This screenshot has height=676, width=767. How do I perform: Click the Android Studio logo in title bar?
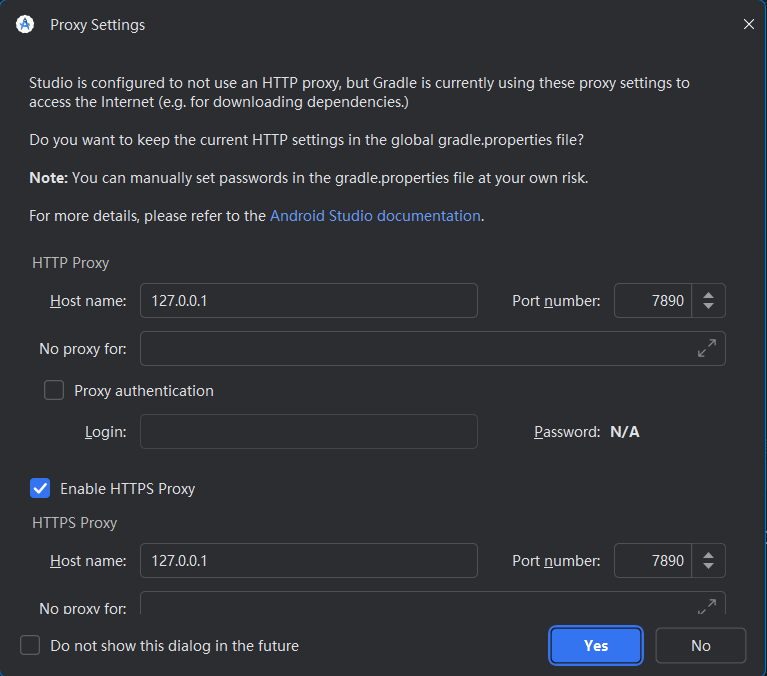click(x=25, y=25)
